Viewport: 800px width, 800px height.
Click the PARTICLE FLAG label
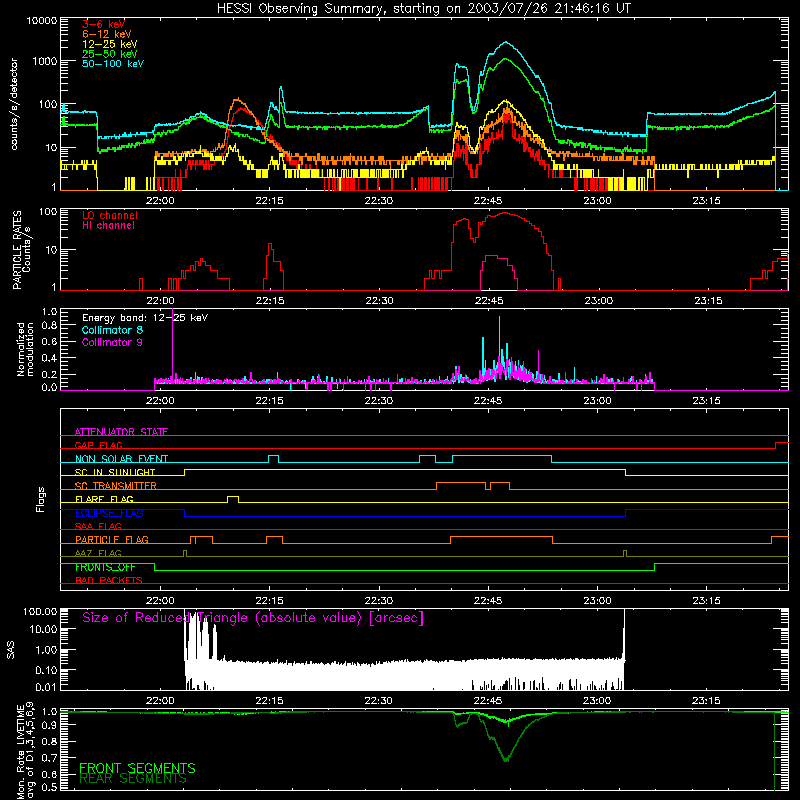(x=112, y=539)
